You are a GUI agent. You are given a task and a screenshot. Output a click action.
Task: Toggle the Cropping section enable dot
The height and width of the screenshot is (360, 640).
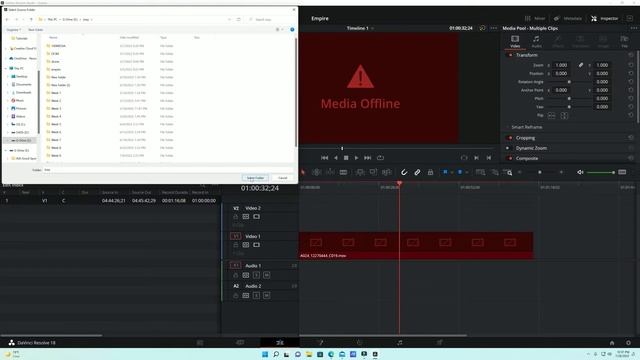[510, 138]
